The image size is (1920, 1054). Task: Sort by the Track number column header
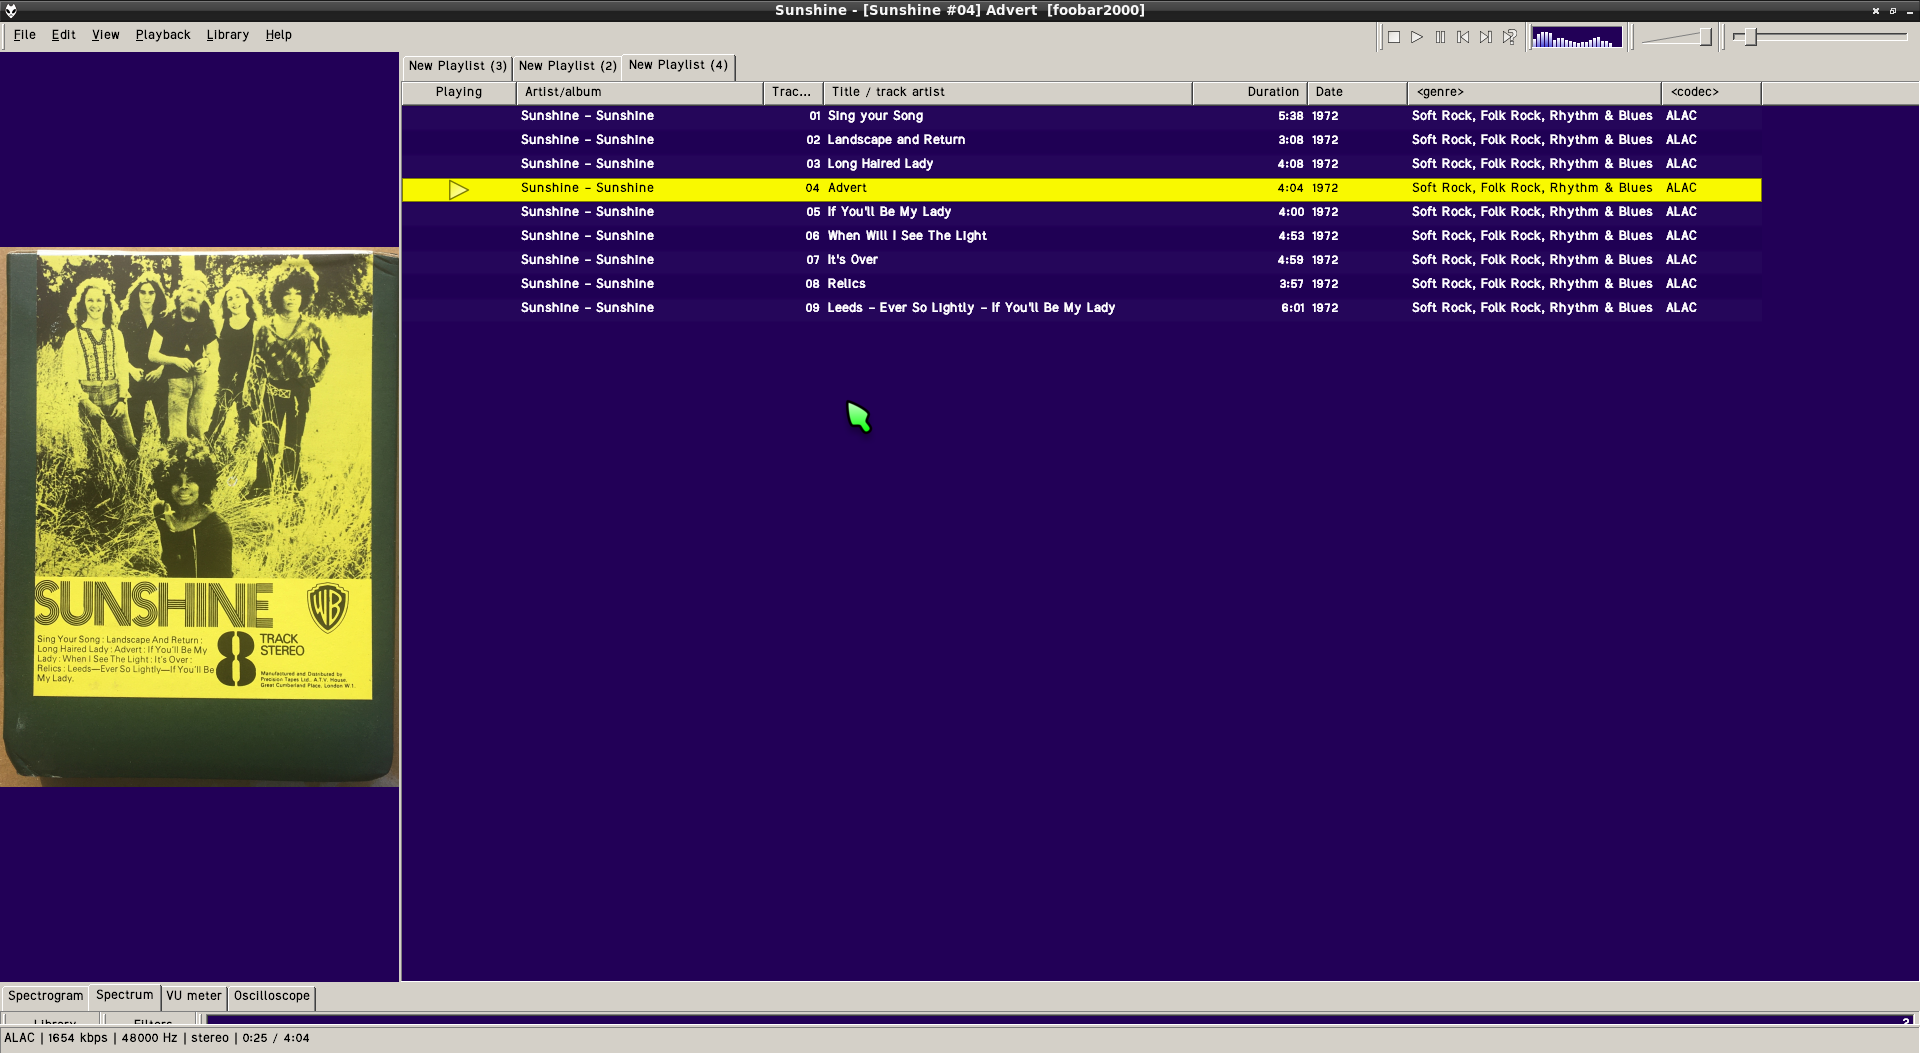click(793, 93)
